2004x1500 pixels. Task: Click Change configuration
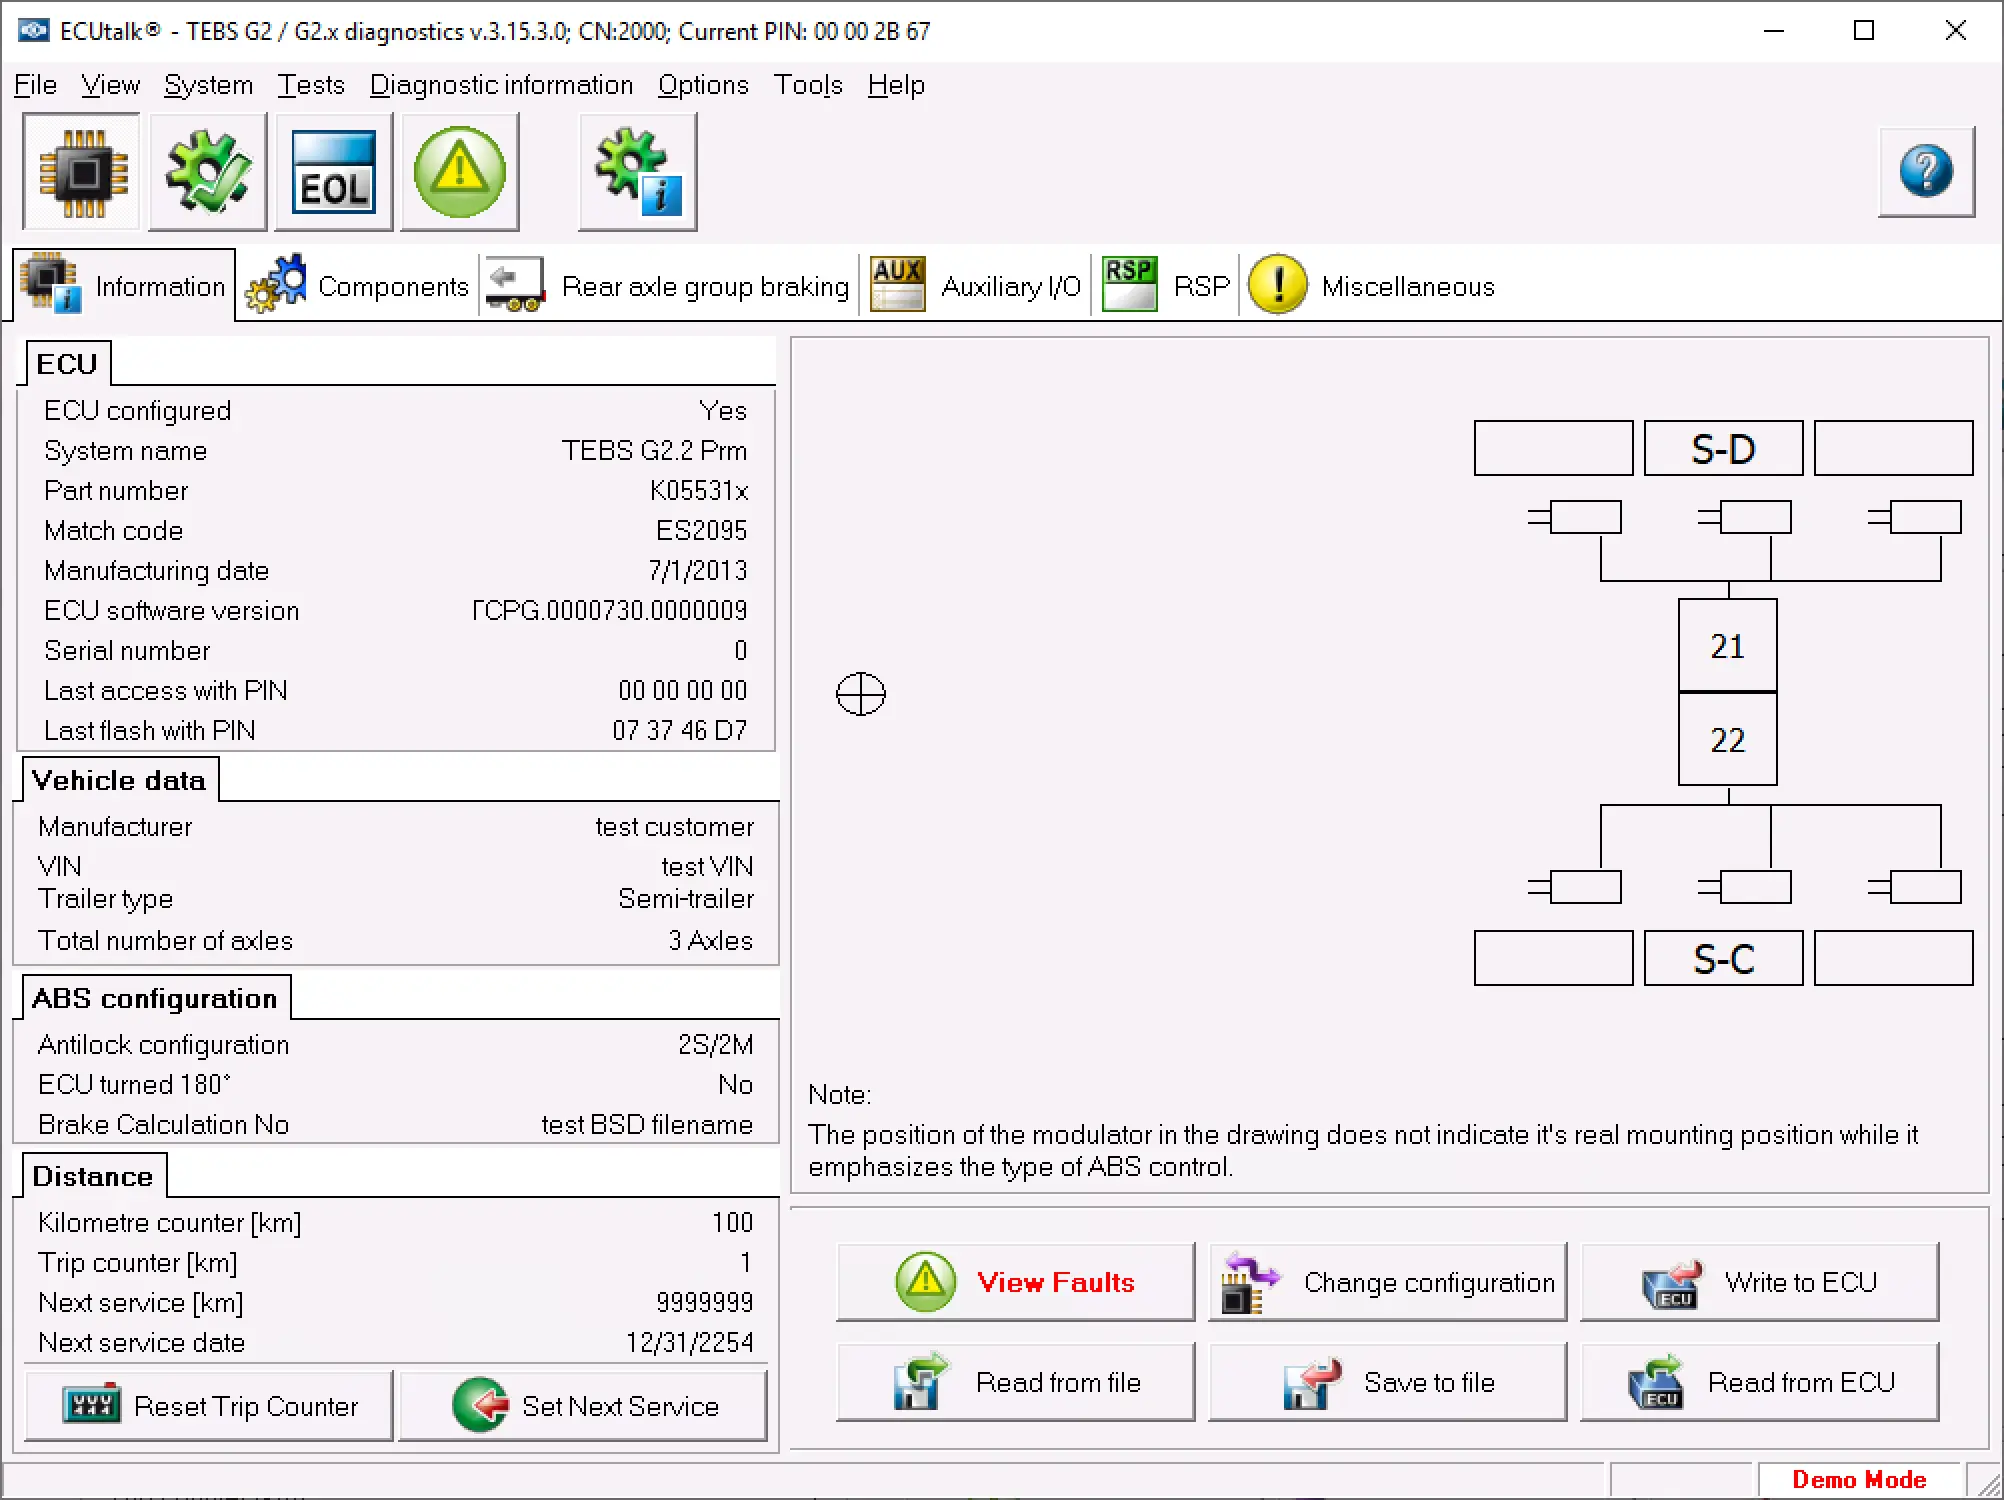click(x=1387, y=1282)
